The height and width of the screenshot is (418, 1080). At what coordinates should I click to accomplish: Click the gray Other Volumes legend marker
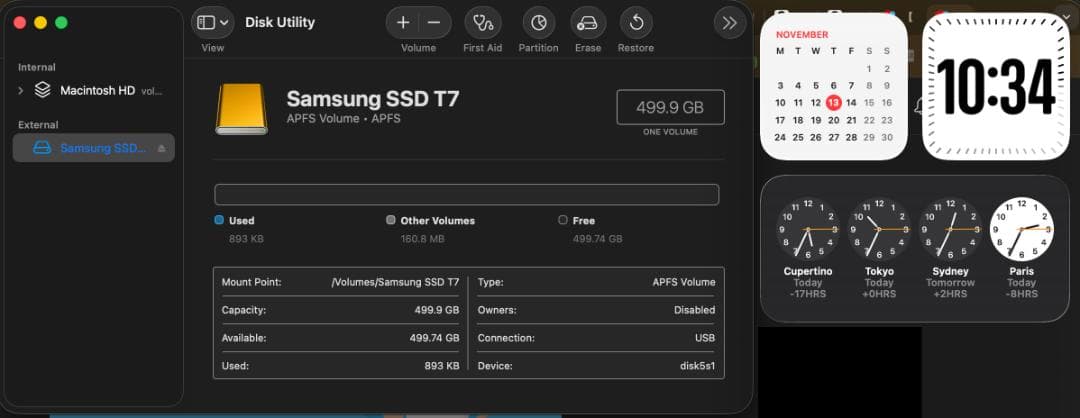point(391,220)
